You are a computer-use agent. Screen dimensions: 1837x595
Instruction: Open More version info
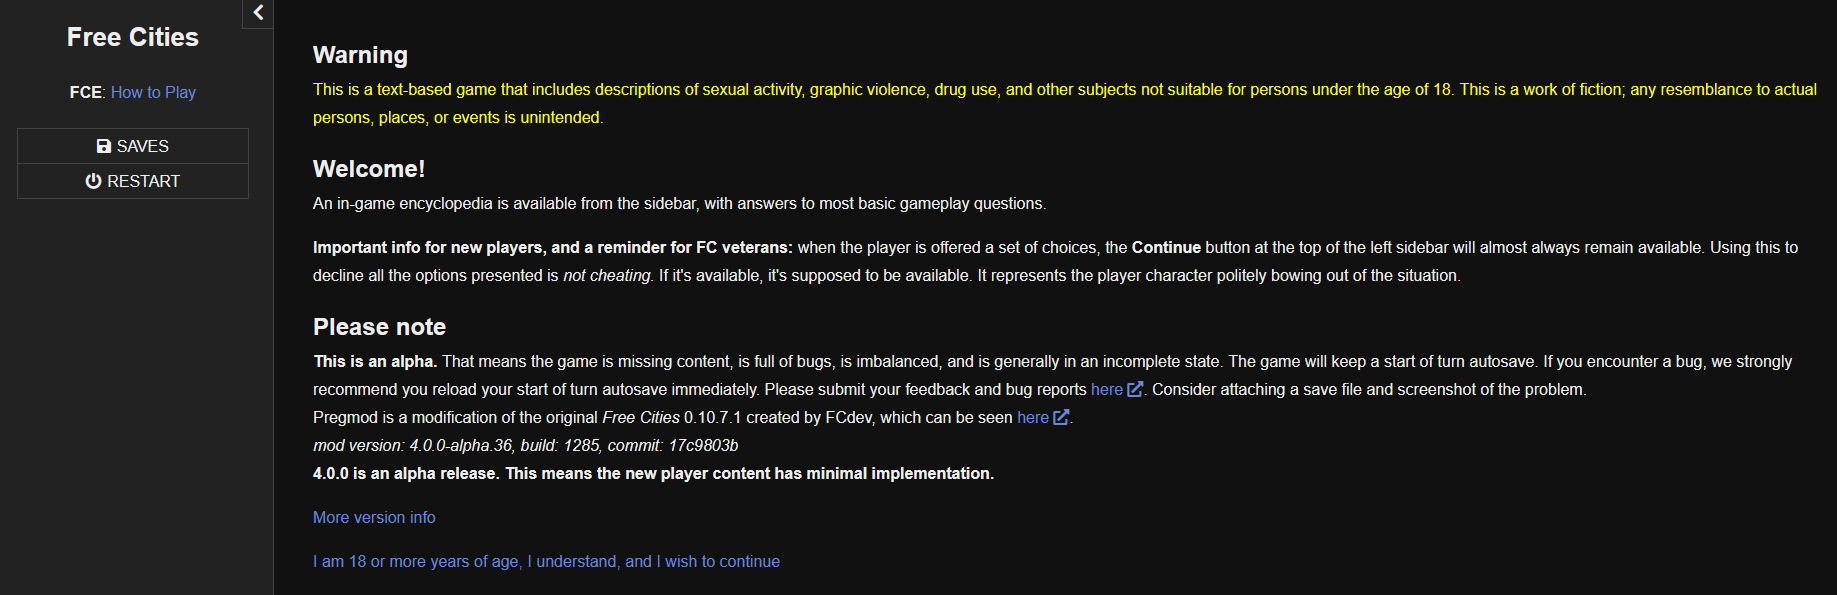tap(374, 517)
